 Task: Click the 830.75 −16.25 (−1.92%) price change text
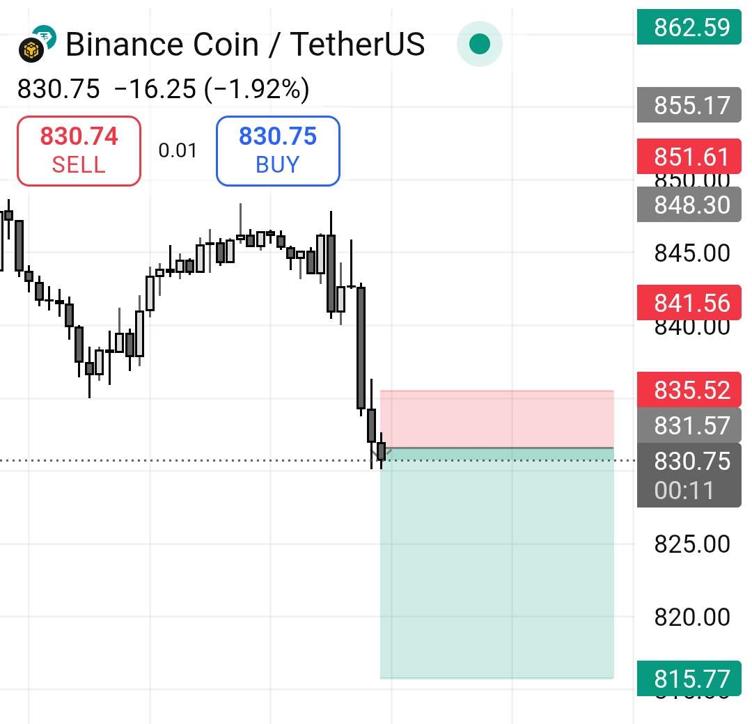pos(163,90)
